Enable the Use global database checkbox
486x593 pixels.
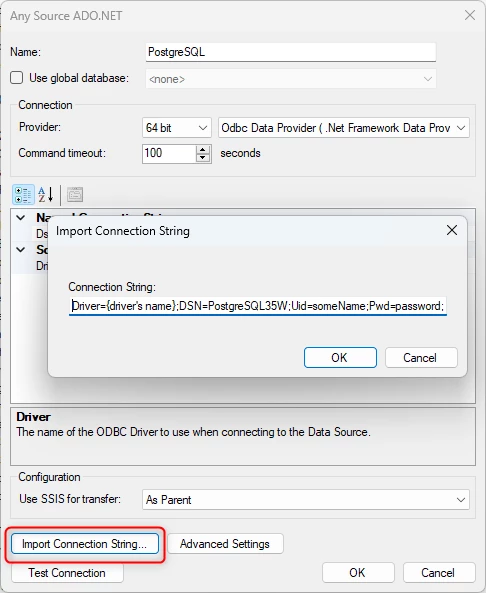(x=17, y=78)
